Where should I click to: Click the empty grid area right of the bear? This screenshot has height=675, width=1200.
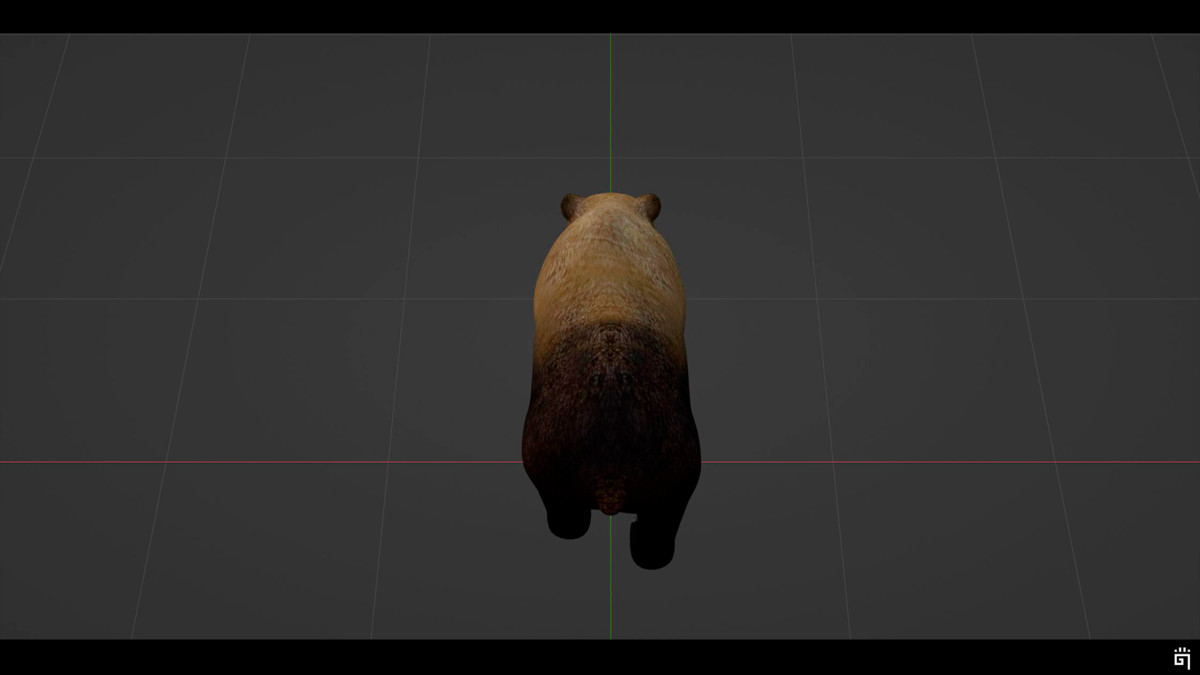pos(900,350)
